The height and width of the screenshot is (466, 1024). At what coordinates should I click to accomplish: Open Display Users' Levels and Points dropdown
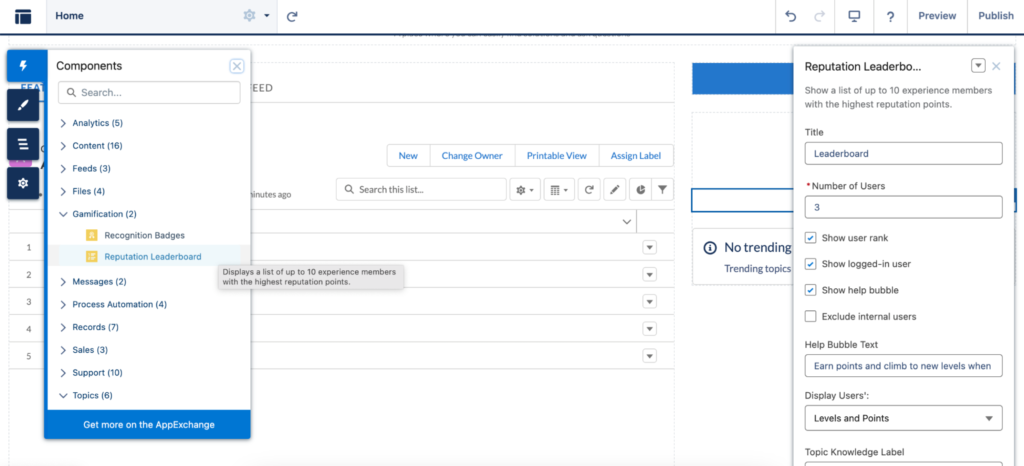[x=904, y=418]
